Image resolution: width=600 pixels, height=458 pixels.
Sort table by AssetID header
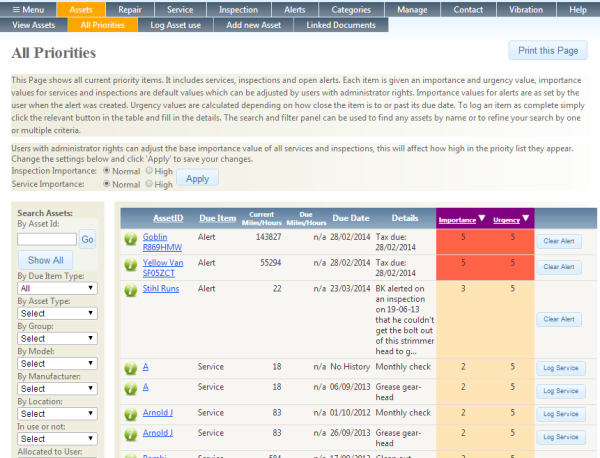click(x=168, y=218)
